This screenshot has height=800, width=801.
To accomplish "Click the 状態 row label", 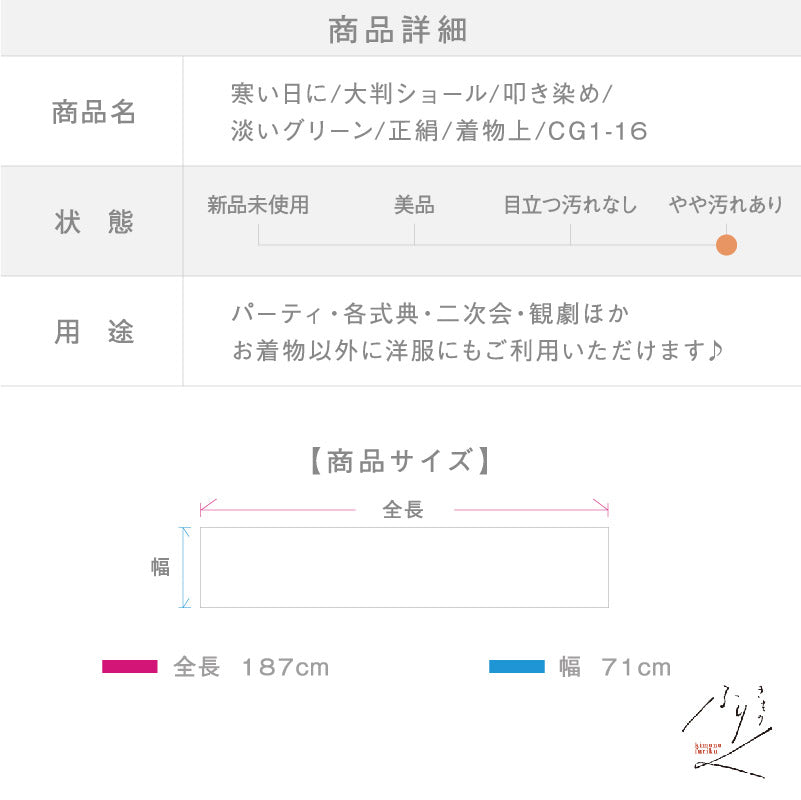I will (x=93, y=222).
